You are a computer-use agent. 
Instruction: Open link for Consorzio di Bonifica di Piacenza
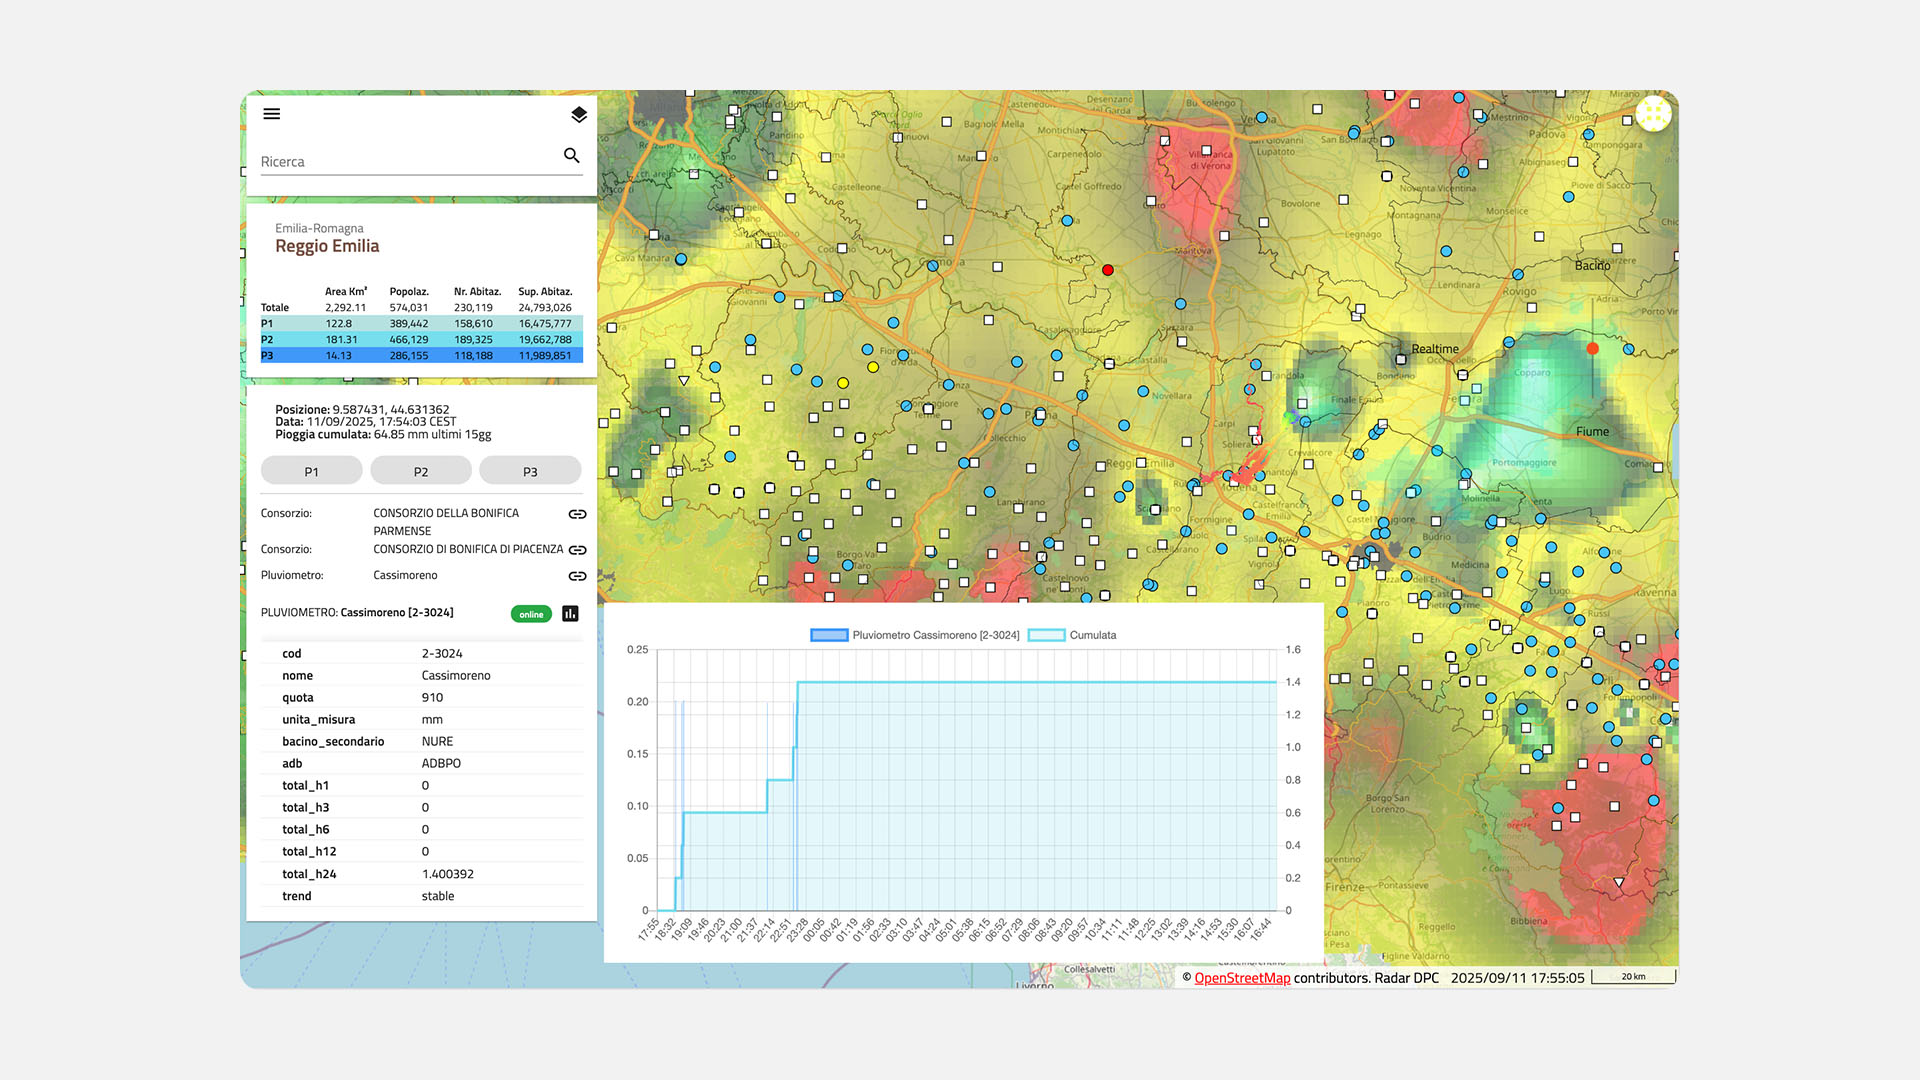coord(577,550)
